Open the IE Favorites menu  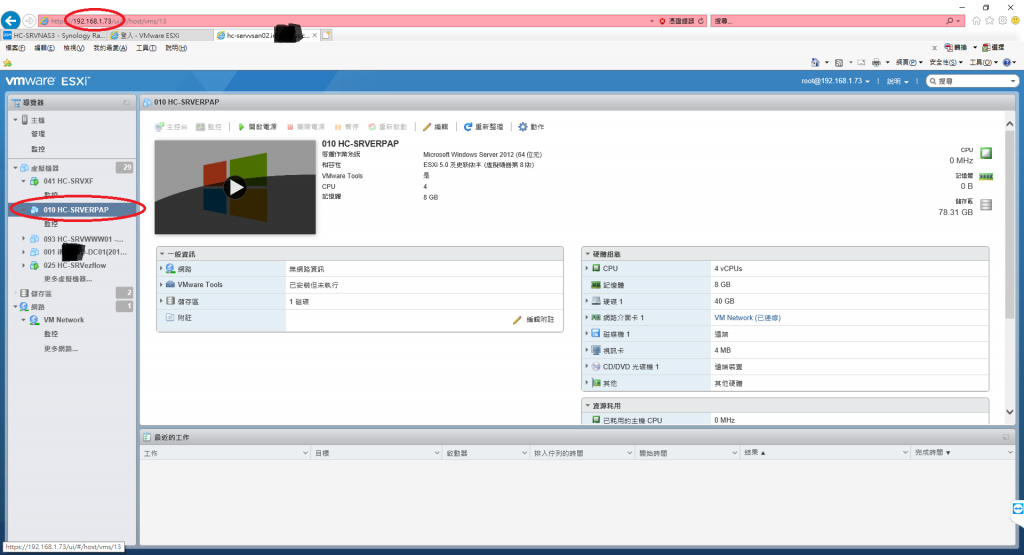coord(110,48)
